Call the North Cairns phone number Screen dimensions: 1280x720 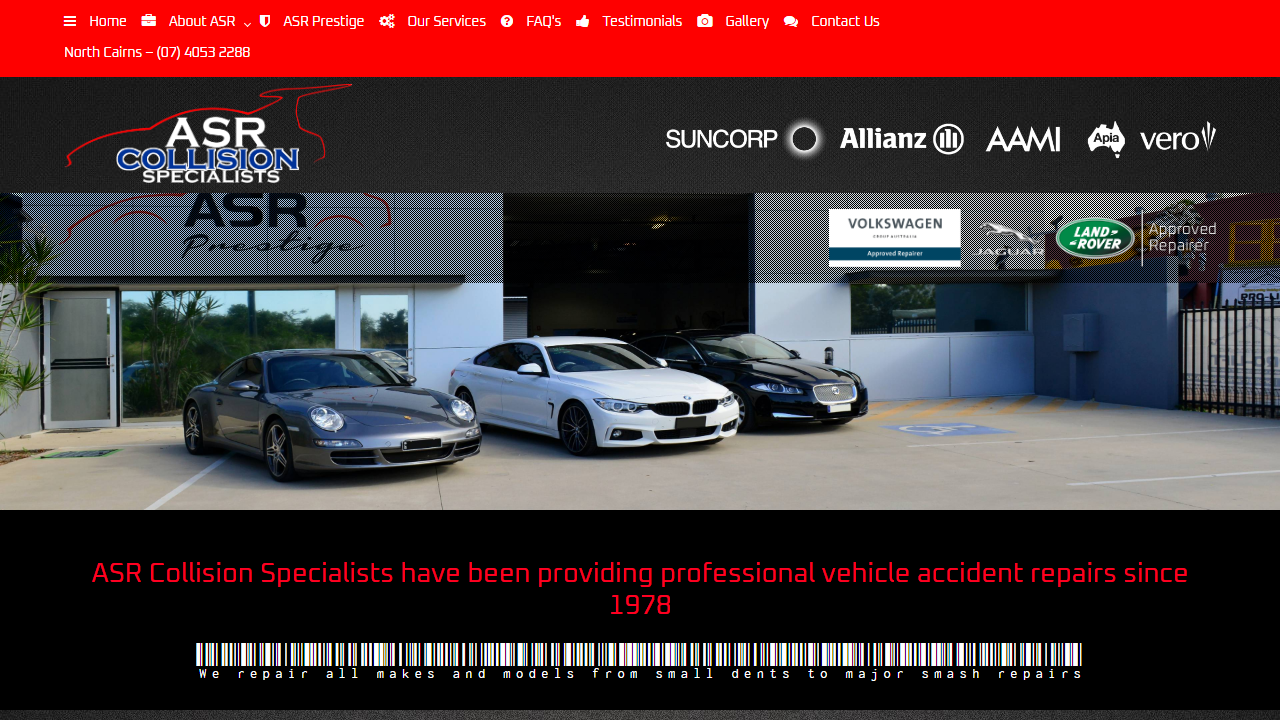coord(157,52)
